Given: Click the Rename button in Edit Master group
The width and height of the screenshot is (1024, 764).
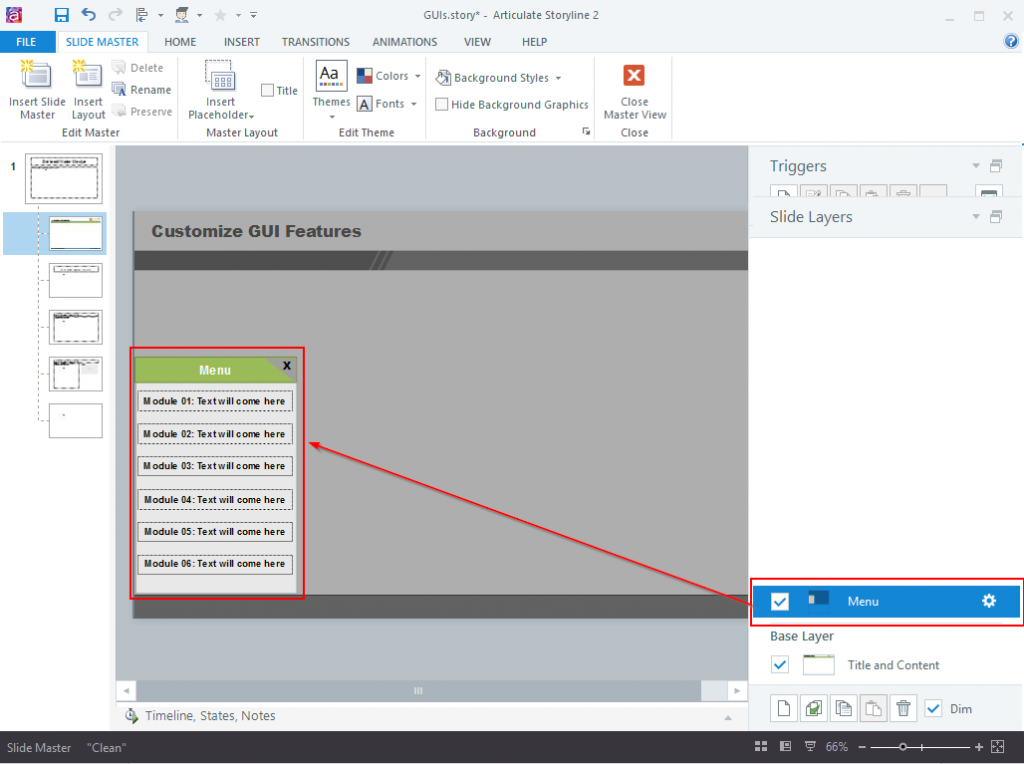Looking at the screenshot, I should [x=142, y=89].
